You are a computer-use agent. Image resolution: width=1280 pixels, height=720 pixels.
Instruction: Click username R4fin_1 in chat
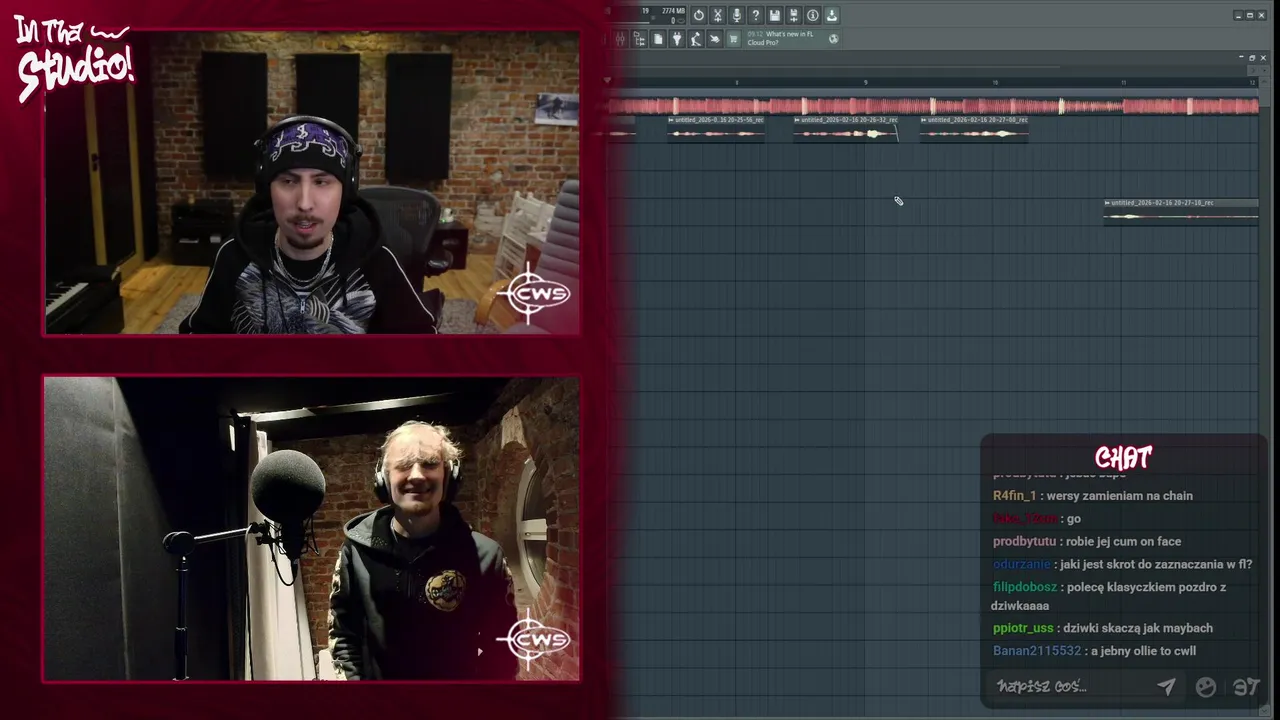click(x=1014, y=496)
